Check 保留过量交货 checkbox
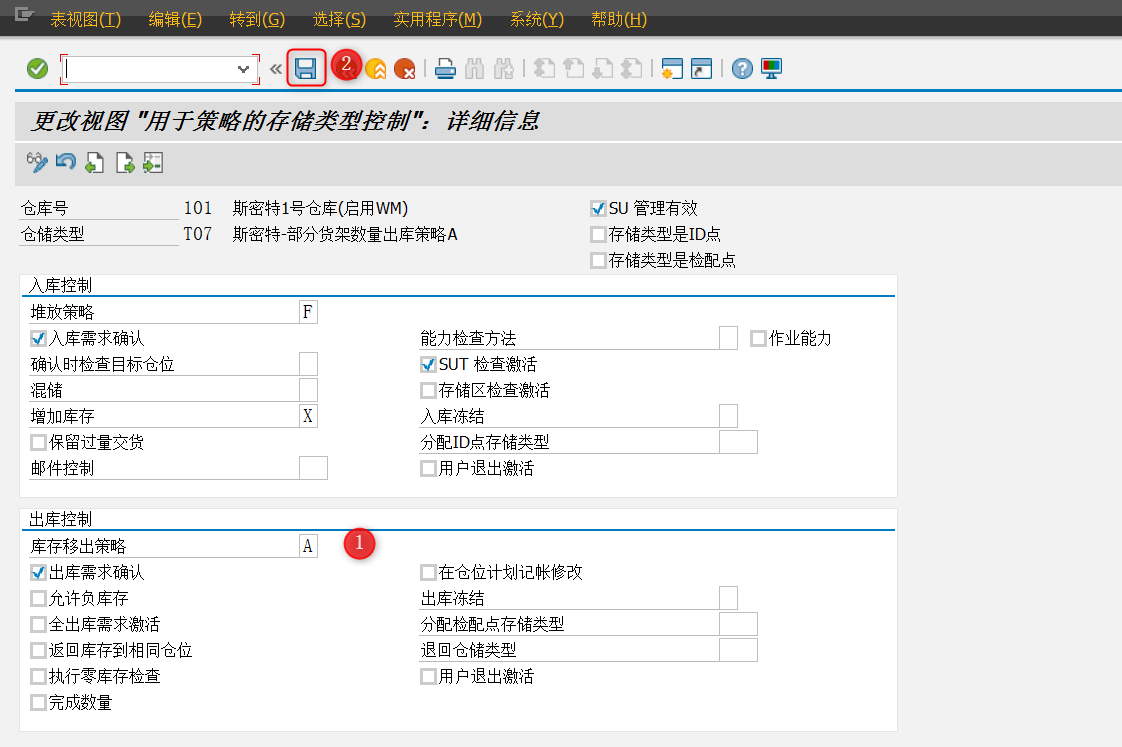 coord(39,441)
